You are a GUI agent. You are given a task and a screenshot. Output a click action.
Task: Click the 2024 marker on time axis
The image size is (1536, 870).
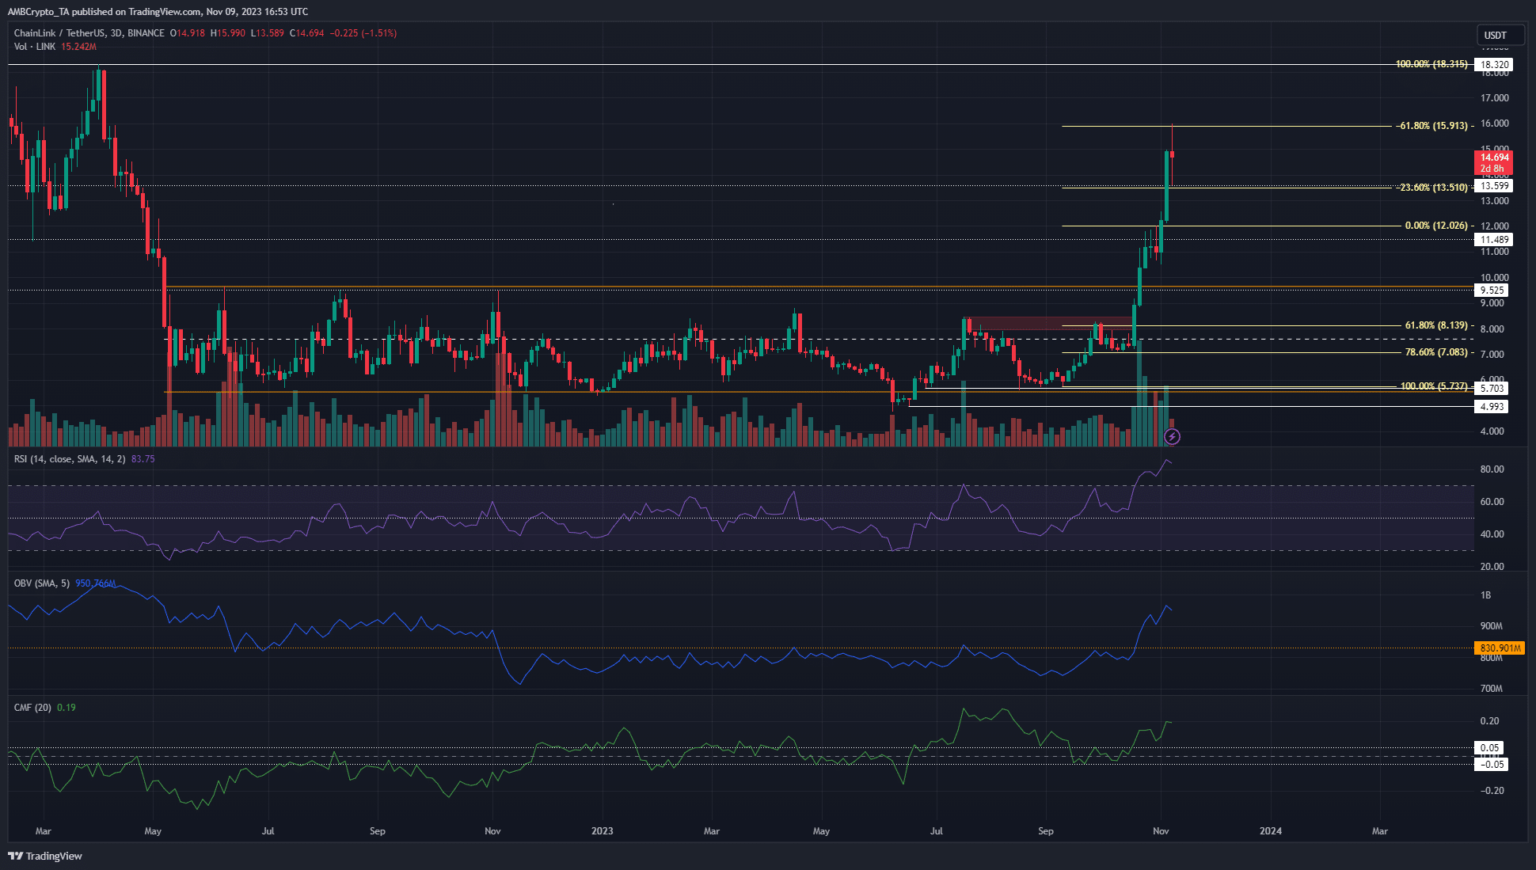coord(1270,831)
